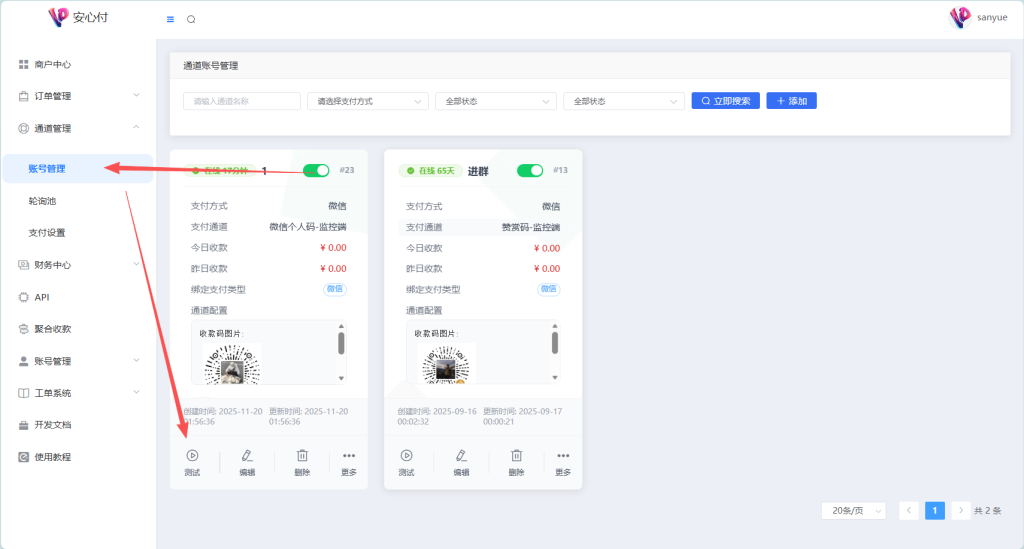Click the 测试 play icon on card #23
Image resolution: width=1024 pixels, height=549 pixels.
tap(192, 456)
